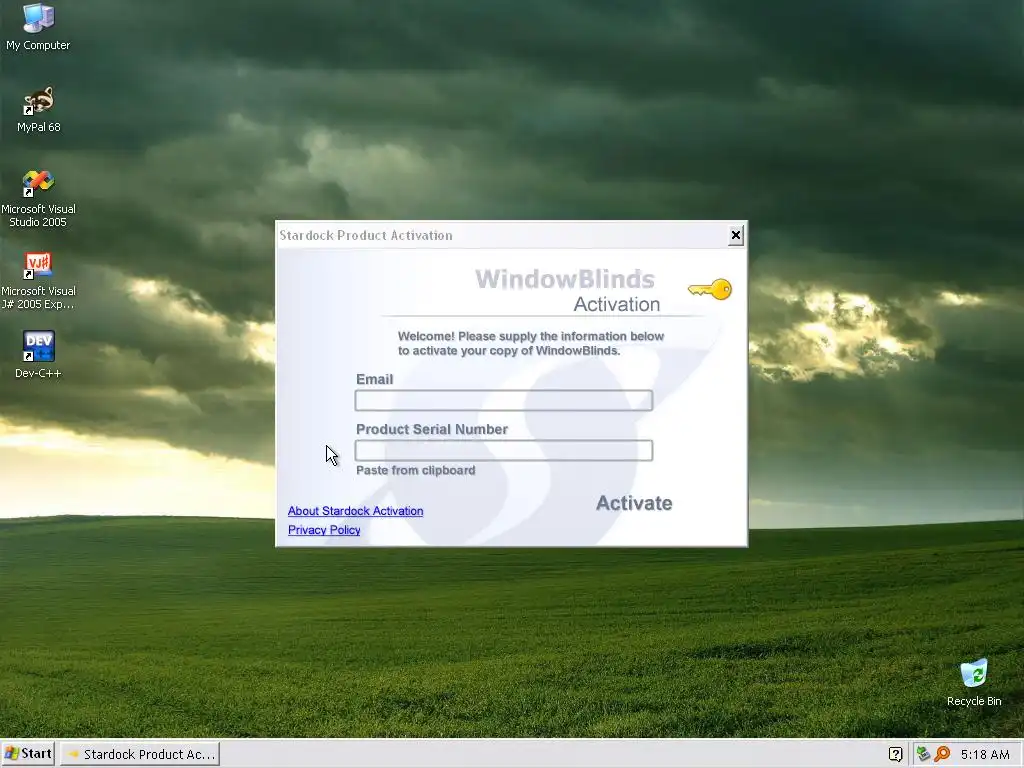
Task: Focus the Email input field
Action: 504,400
